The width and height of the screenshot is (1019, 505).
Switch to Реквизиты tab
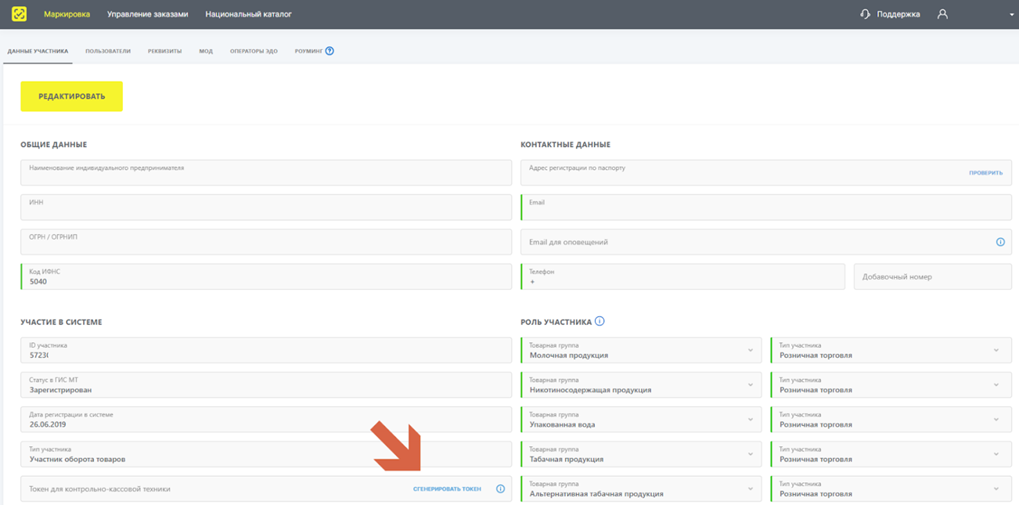point(164,51)
